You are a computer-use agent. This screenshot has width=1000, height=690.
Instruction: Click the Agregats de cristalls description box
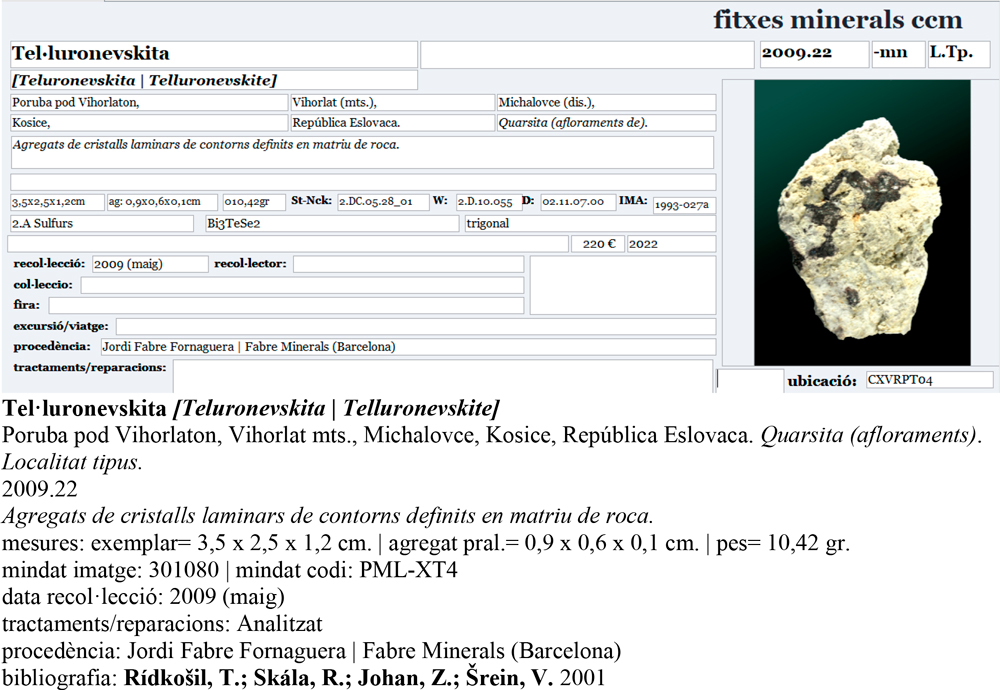362,152
